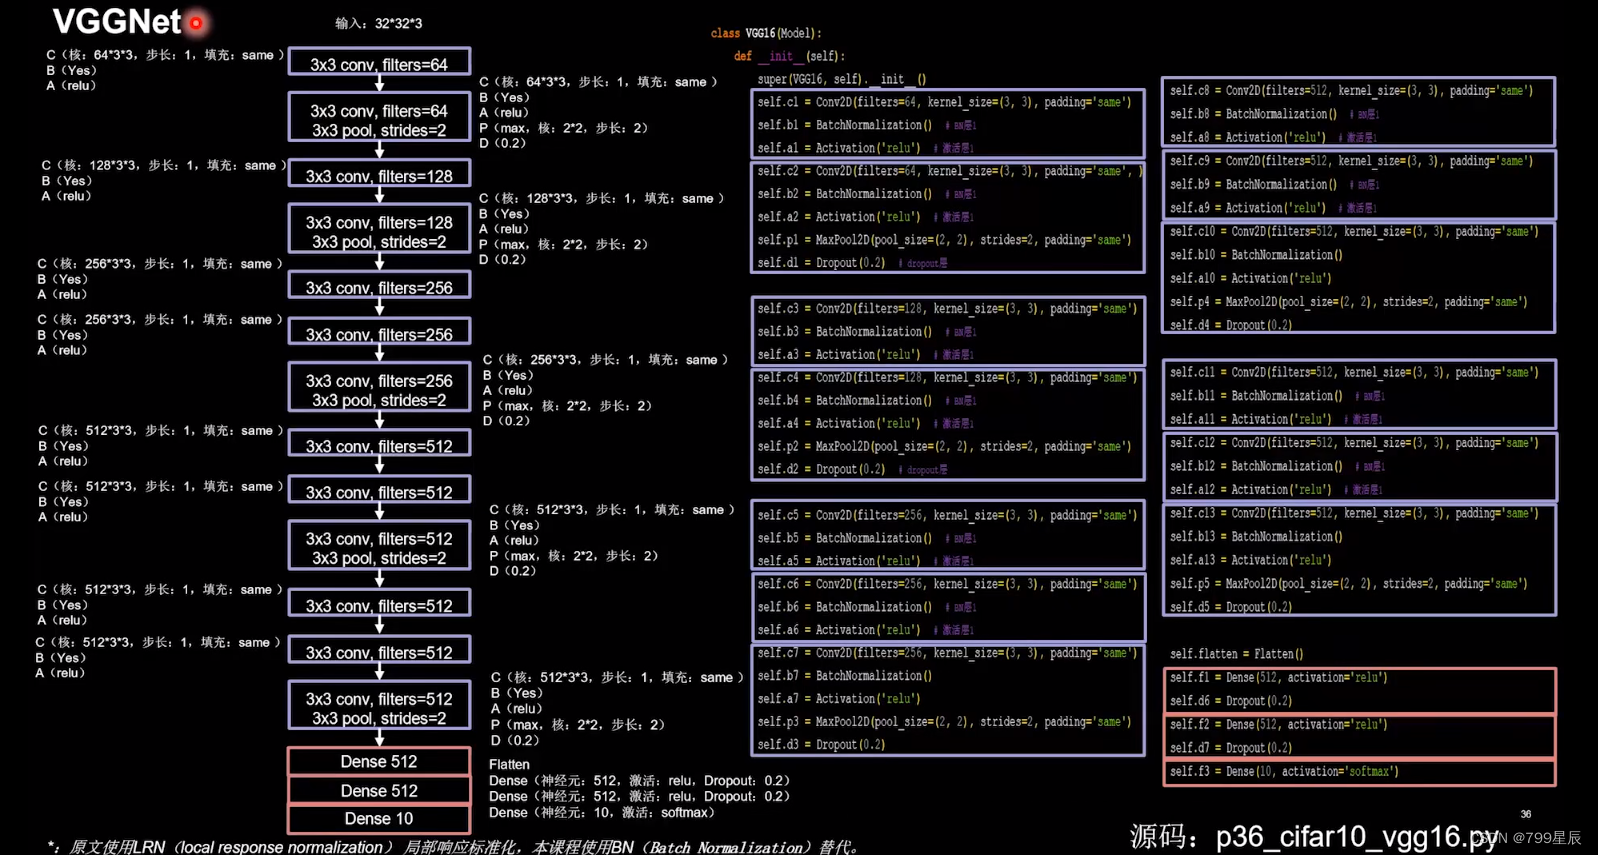This screenshot has height=855, width=1598.
Task: Click the 'class VGG16(Model):' code line
Action: pos(766,33)
